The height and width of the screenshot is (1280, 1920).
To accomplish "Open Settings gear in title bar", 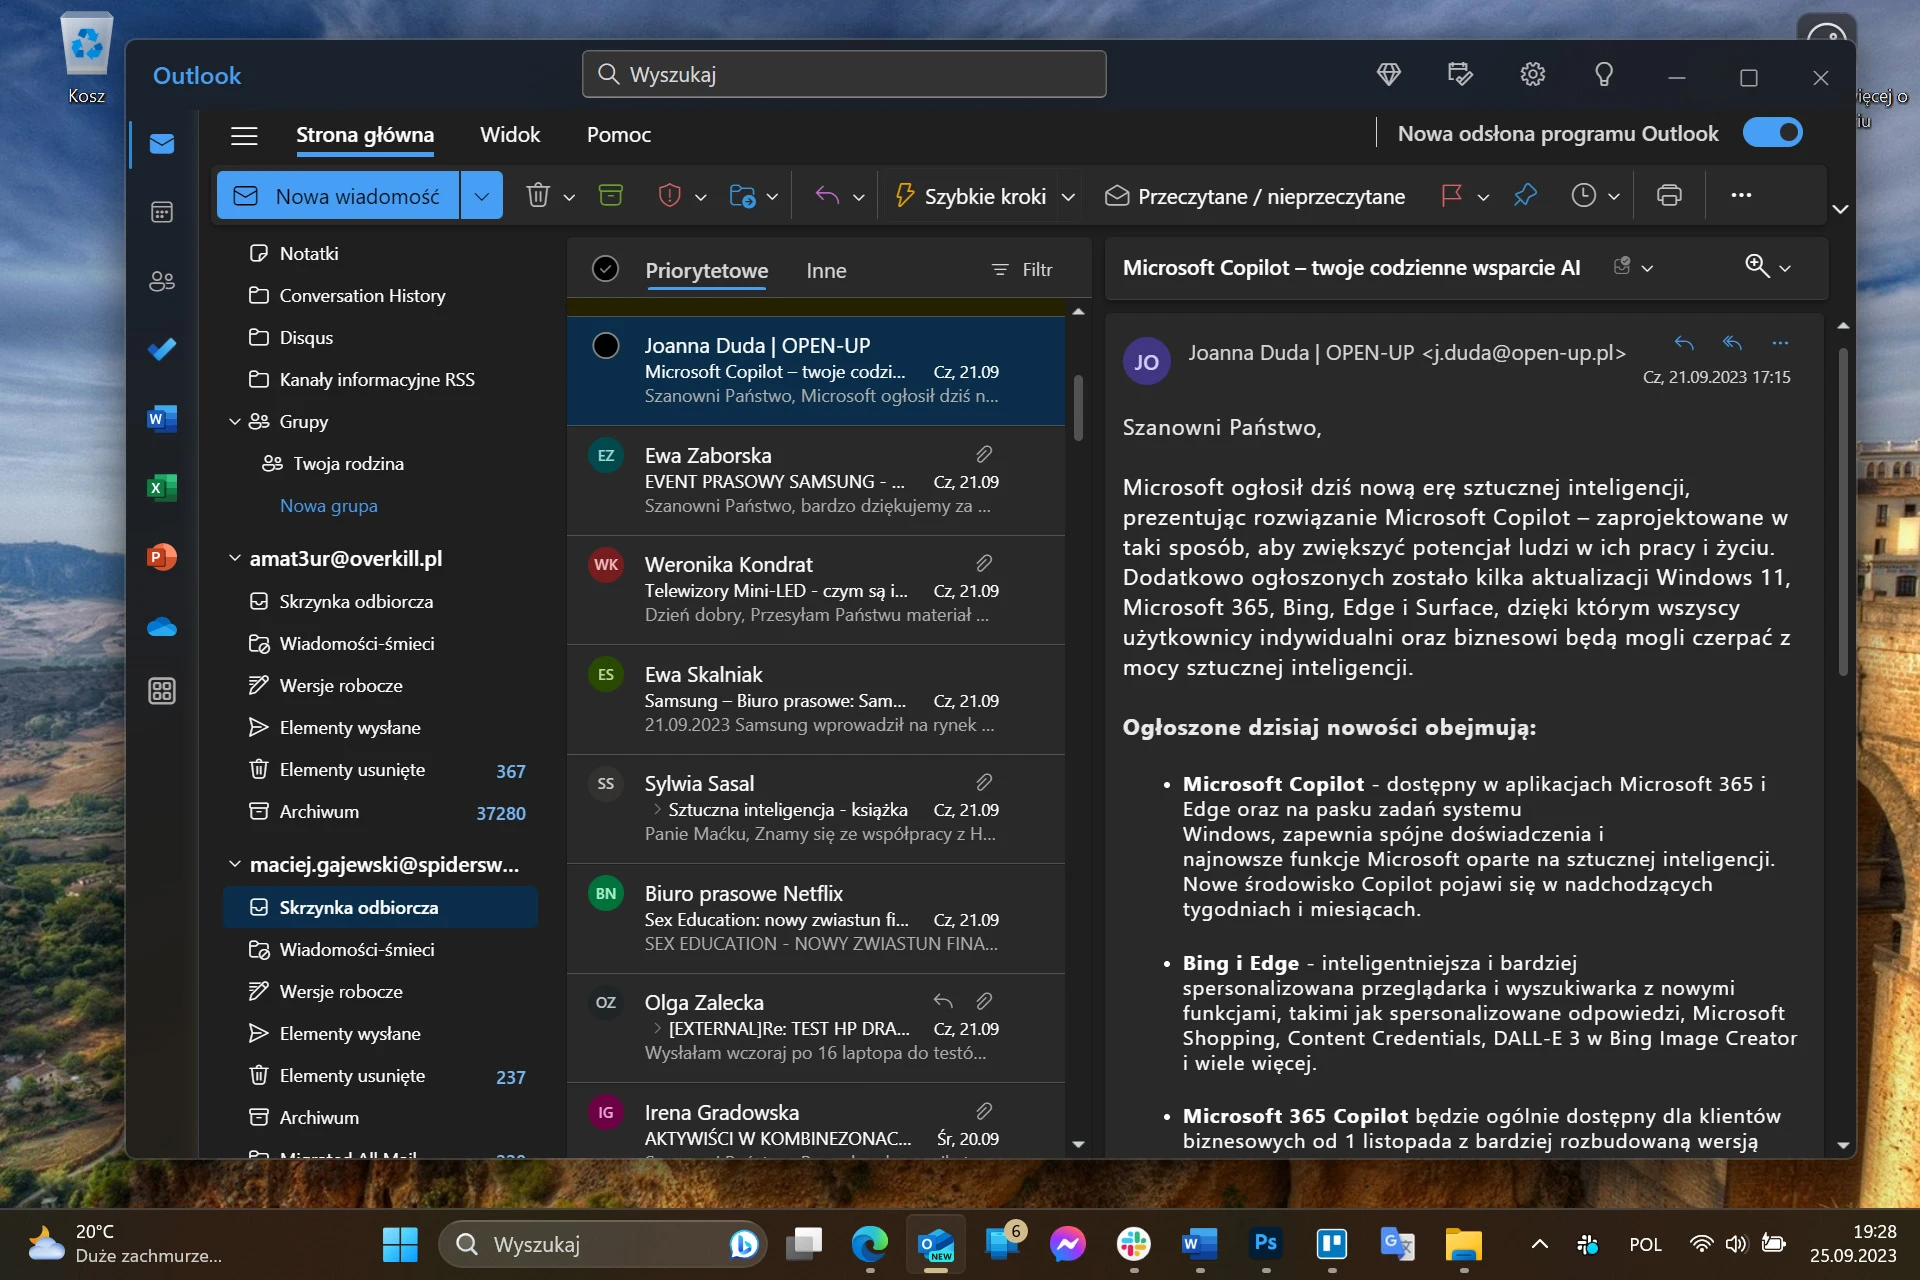I will (1533, 74).
